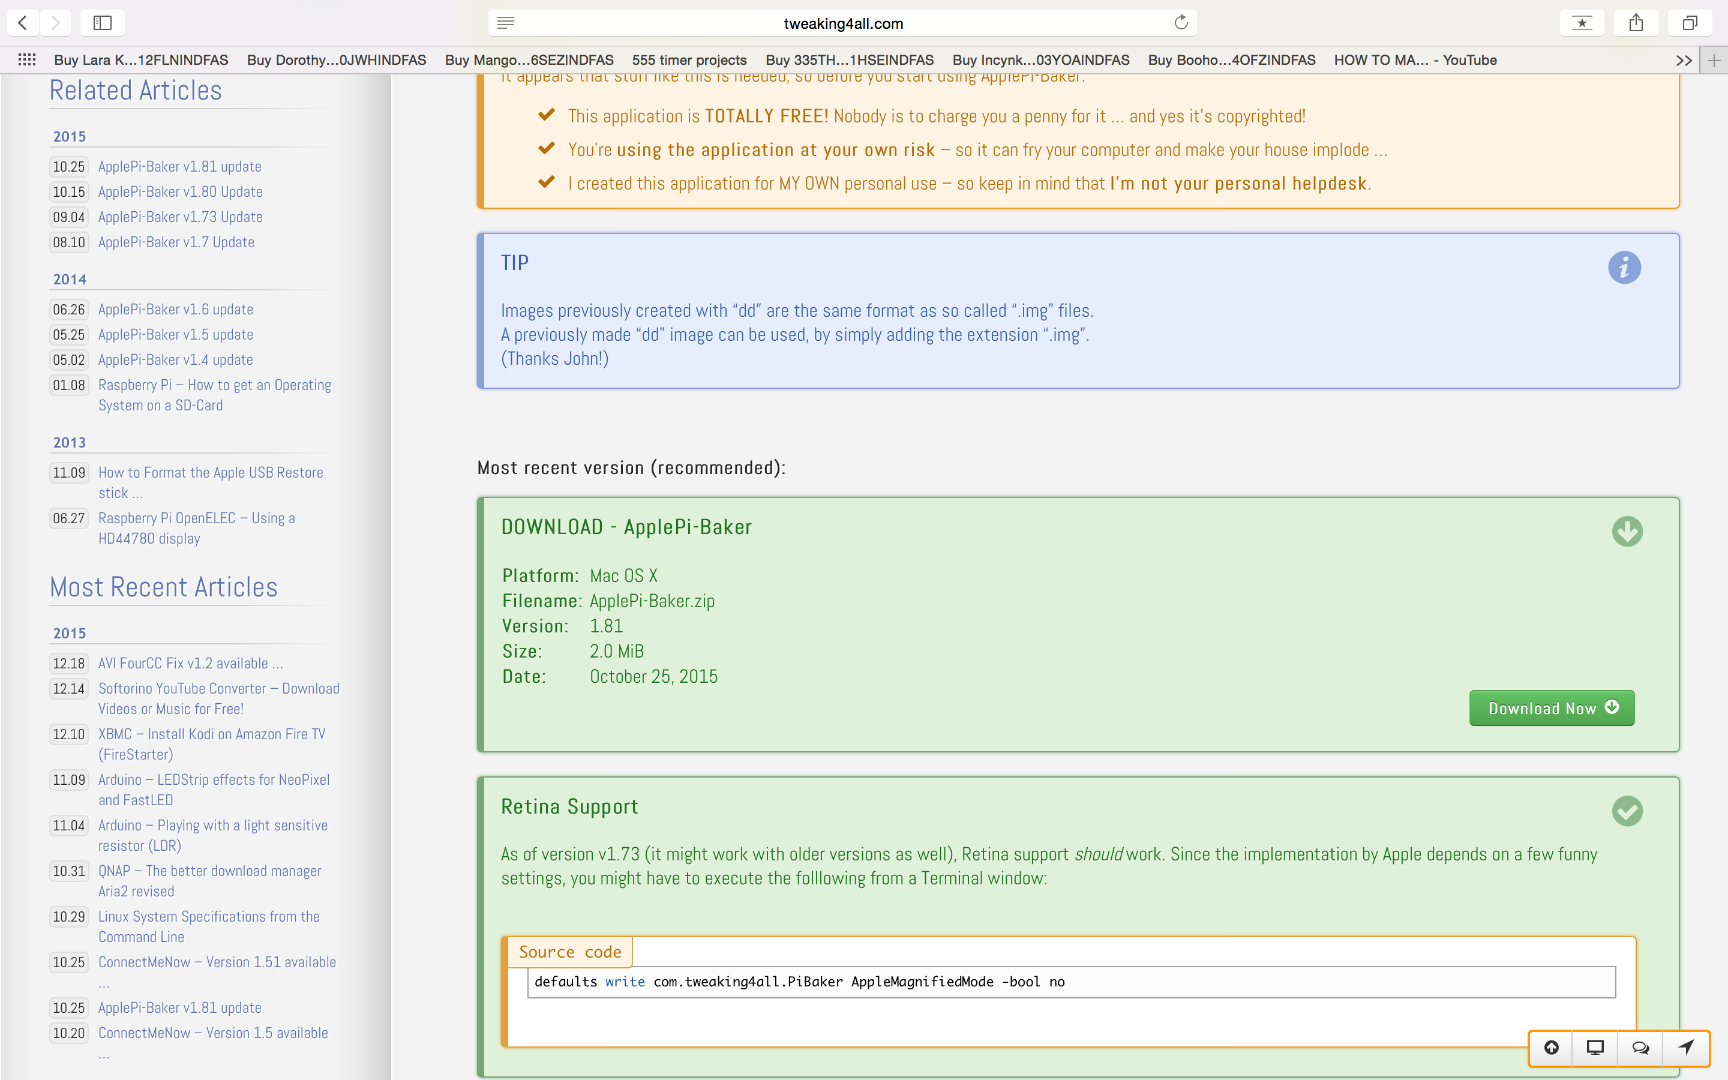Screen dimensions: 1728x1080
Task: Open the Buy Mango...6SEZINDFAS bookmark
Action: (x=529, y=60)
